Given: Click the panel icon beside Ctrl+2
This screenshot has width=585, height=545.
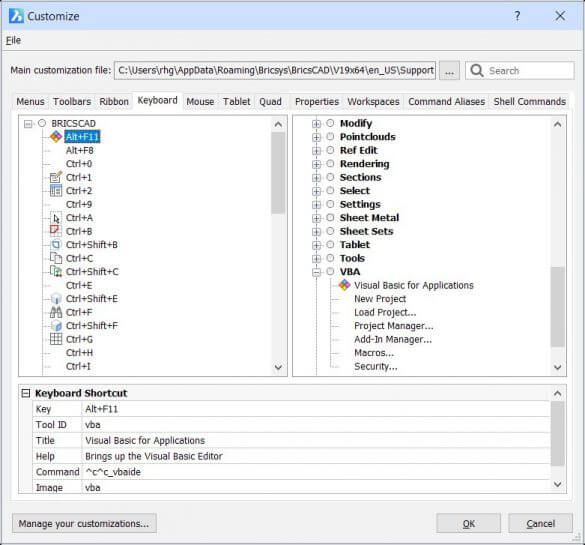Looking at the screenshot, I should tap(56, 191).
